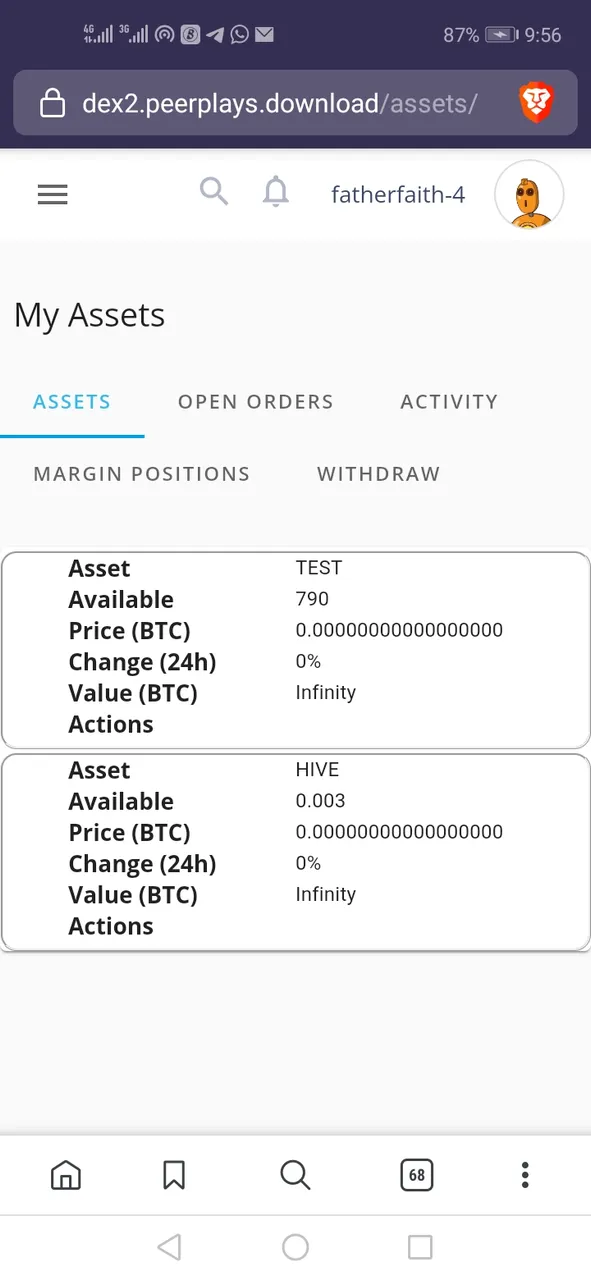Go to browser home page

(x=65, y=1175)
